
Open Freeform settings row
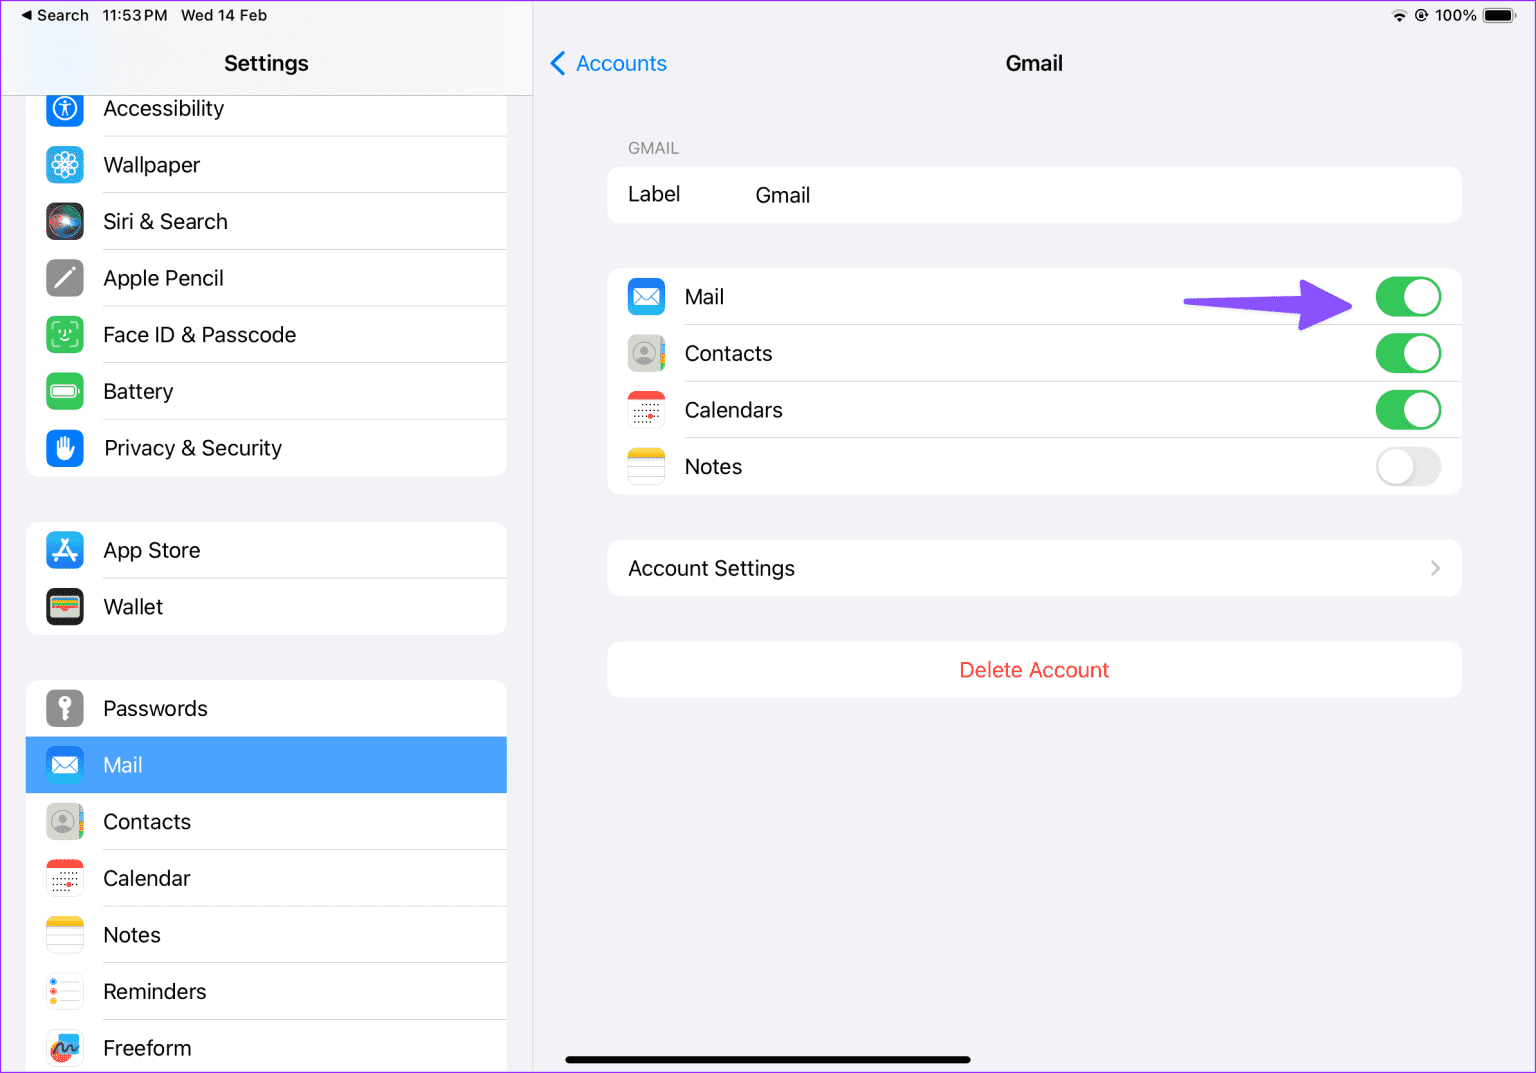(x=266, y=1047)
